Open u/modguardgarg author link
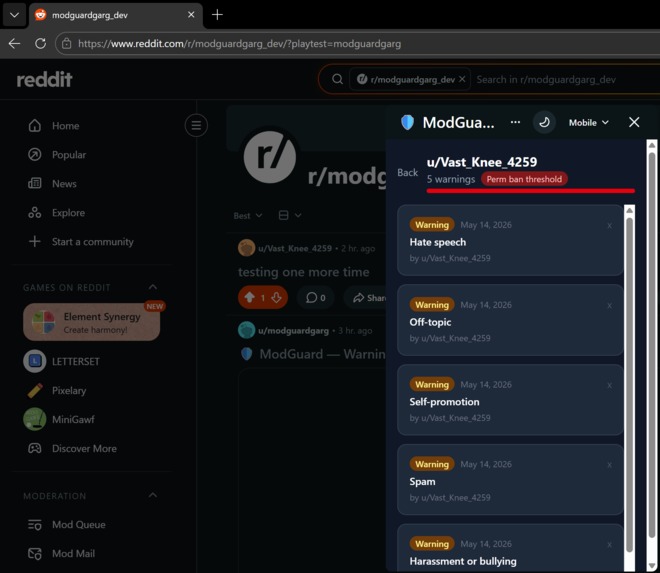Viewport: 660px width, 573px height. tap(293, 330)
